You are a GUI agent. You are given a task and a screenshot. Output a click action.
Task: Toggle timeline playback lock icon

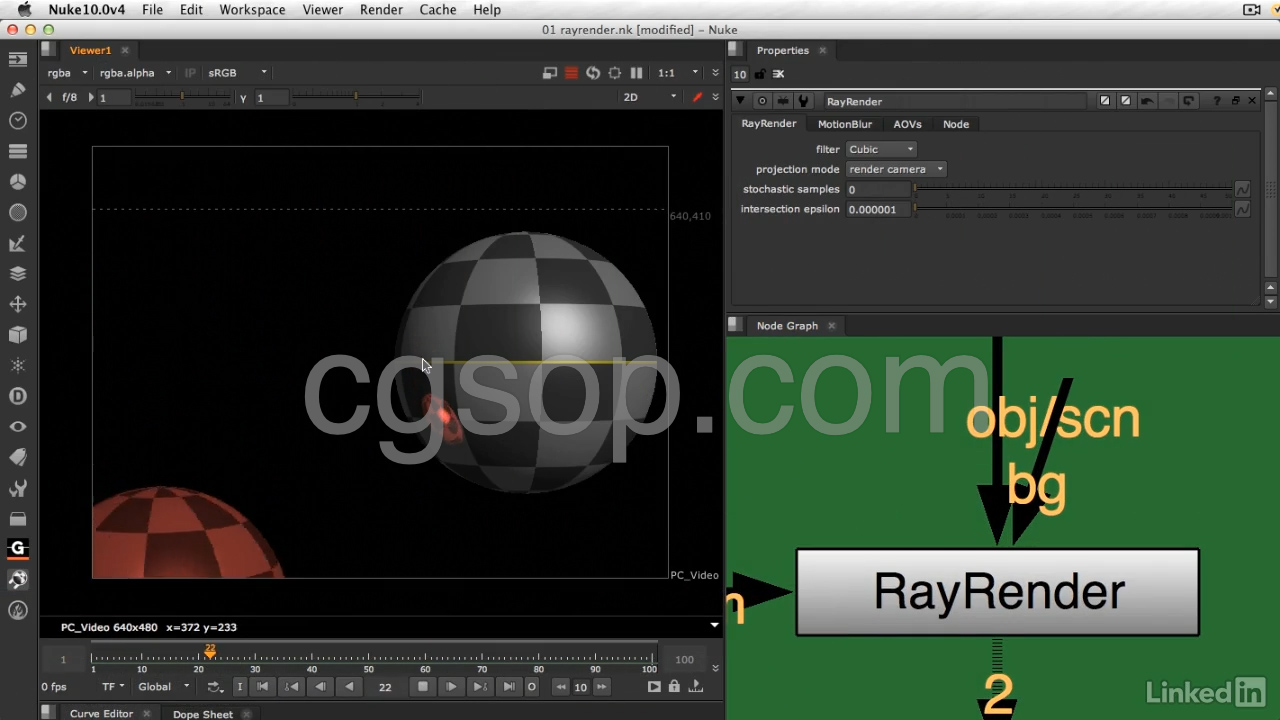(x=674, y=687)
